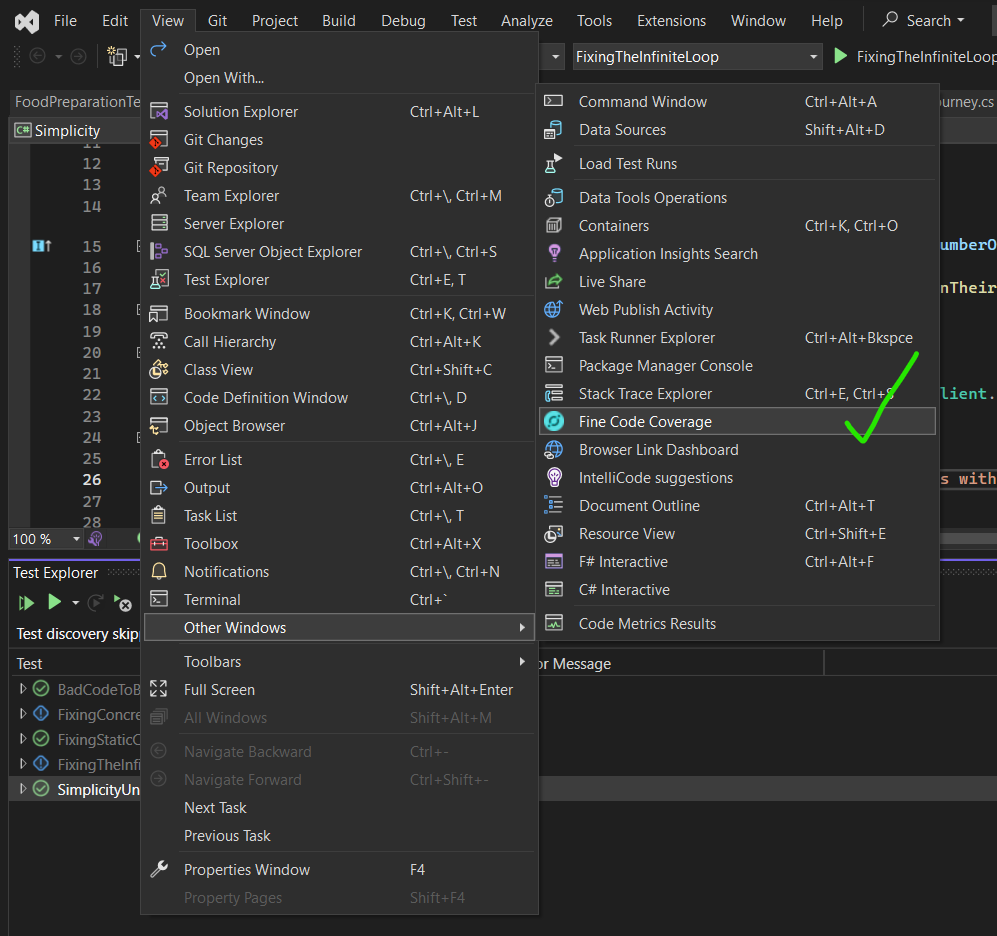The image size is (997, 936).
Task: Click the Test Explorer panel title
Action: pyautogui.click(x=55, y=572)
